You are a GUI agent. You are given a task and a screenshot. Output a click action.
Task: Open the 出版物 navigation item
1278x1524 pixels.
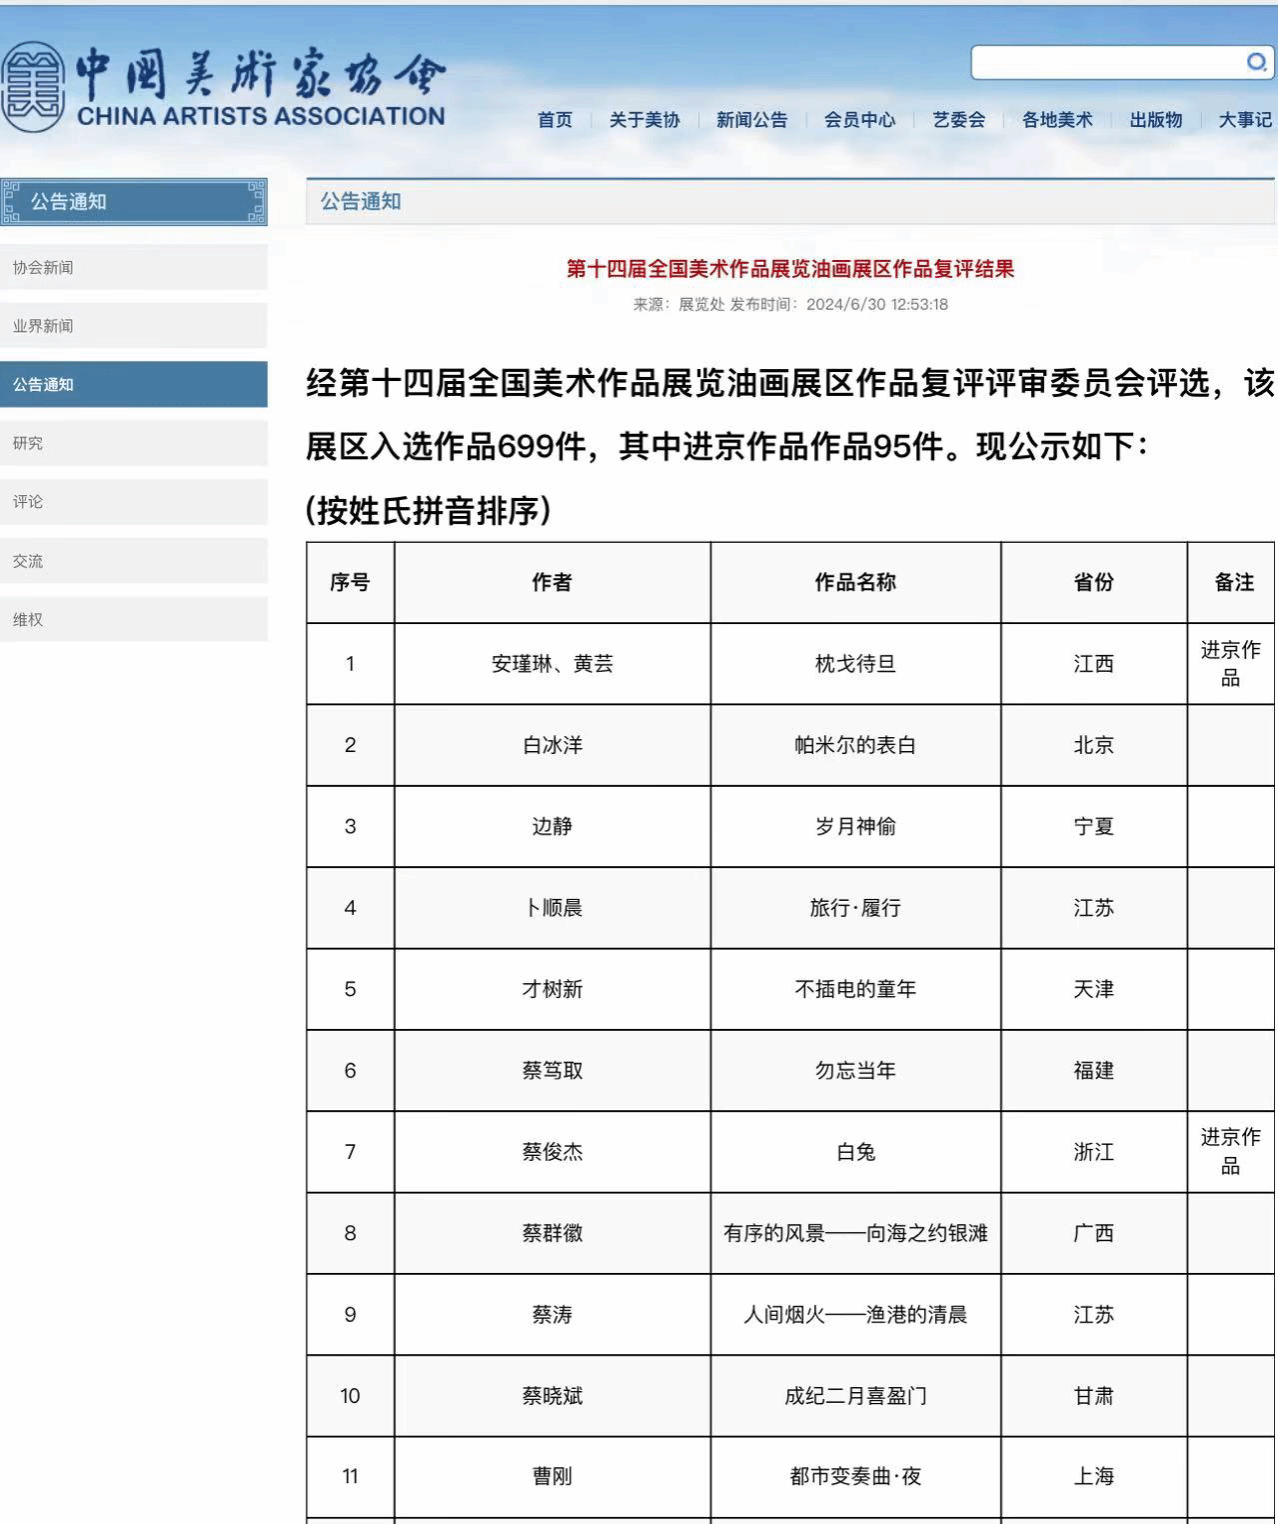coord(1155,120)
